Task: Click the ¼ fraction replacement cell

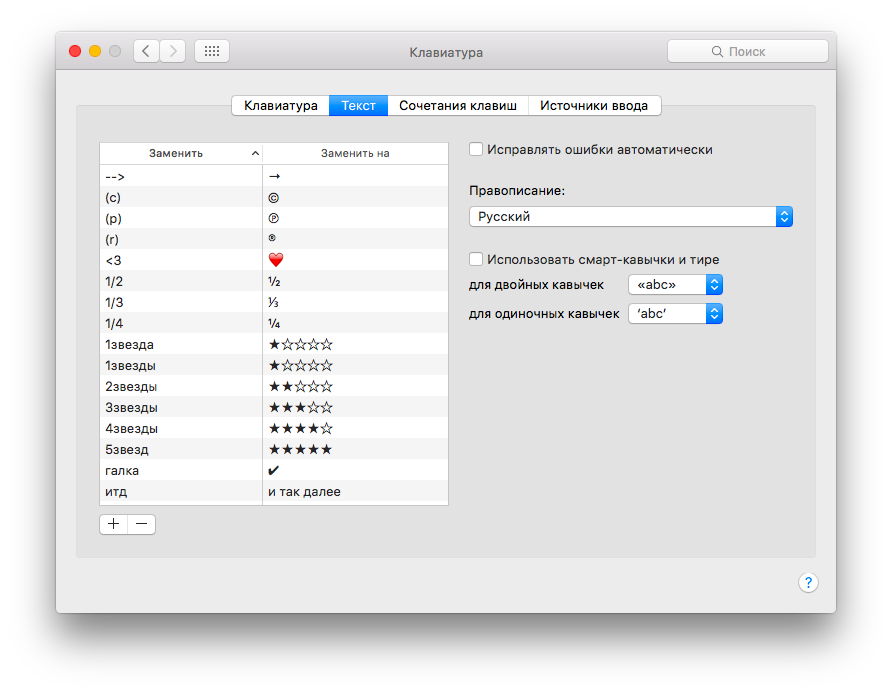Action: click(x=355, y=324)
